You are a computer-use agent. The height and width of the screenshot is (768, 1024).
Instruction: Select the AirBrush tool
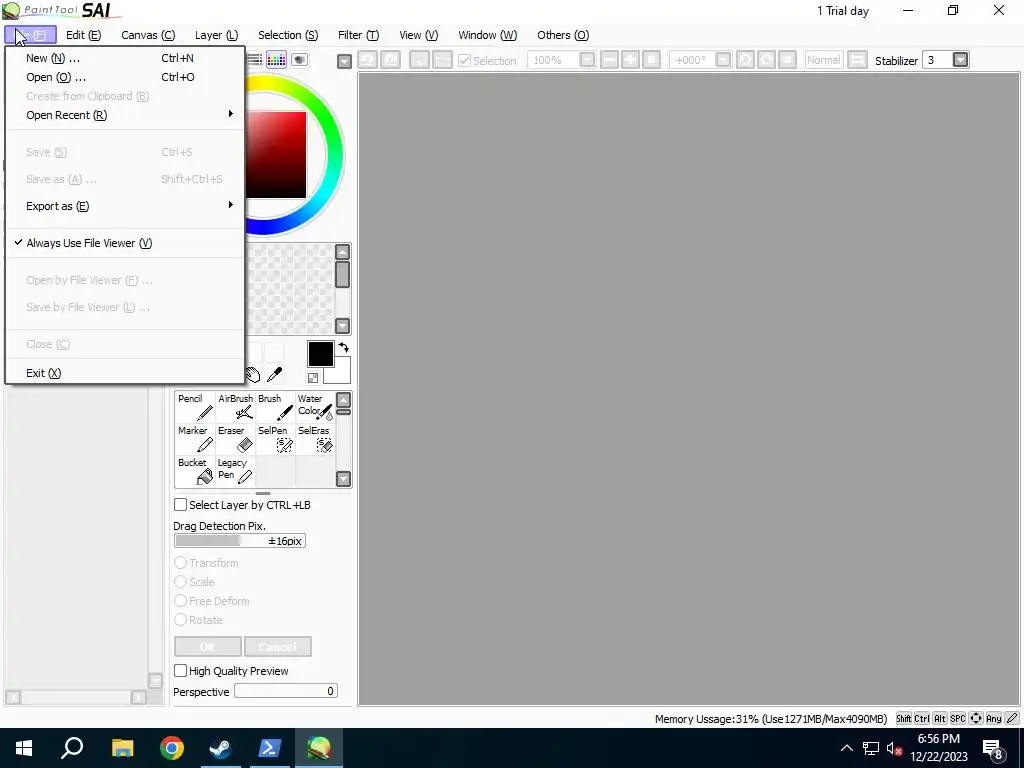(x=235, y=407)
